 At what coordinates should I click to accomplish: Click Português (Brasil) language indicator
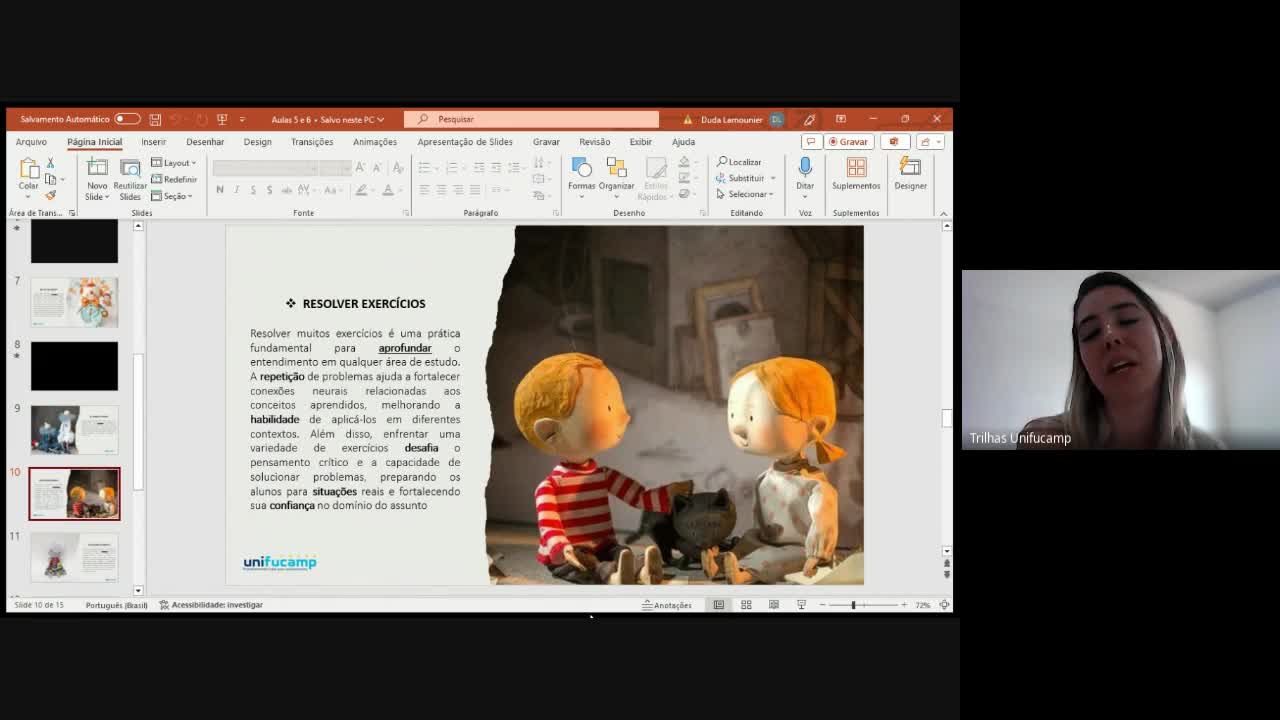(116, 605)
